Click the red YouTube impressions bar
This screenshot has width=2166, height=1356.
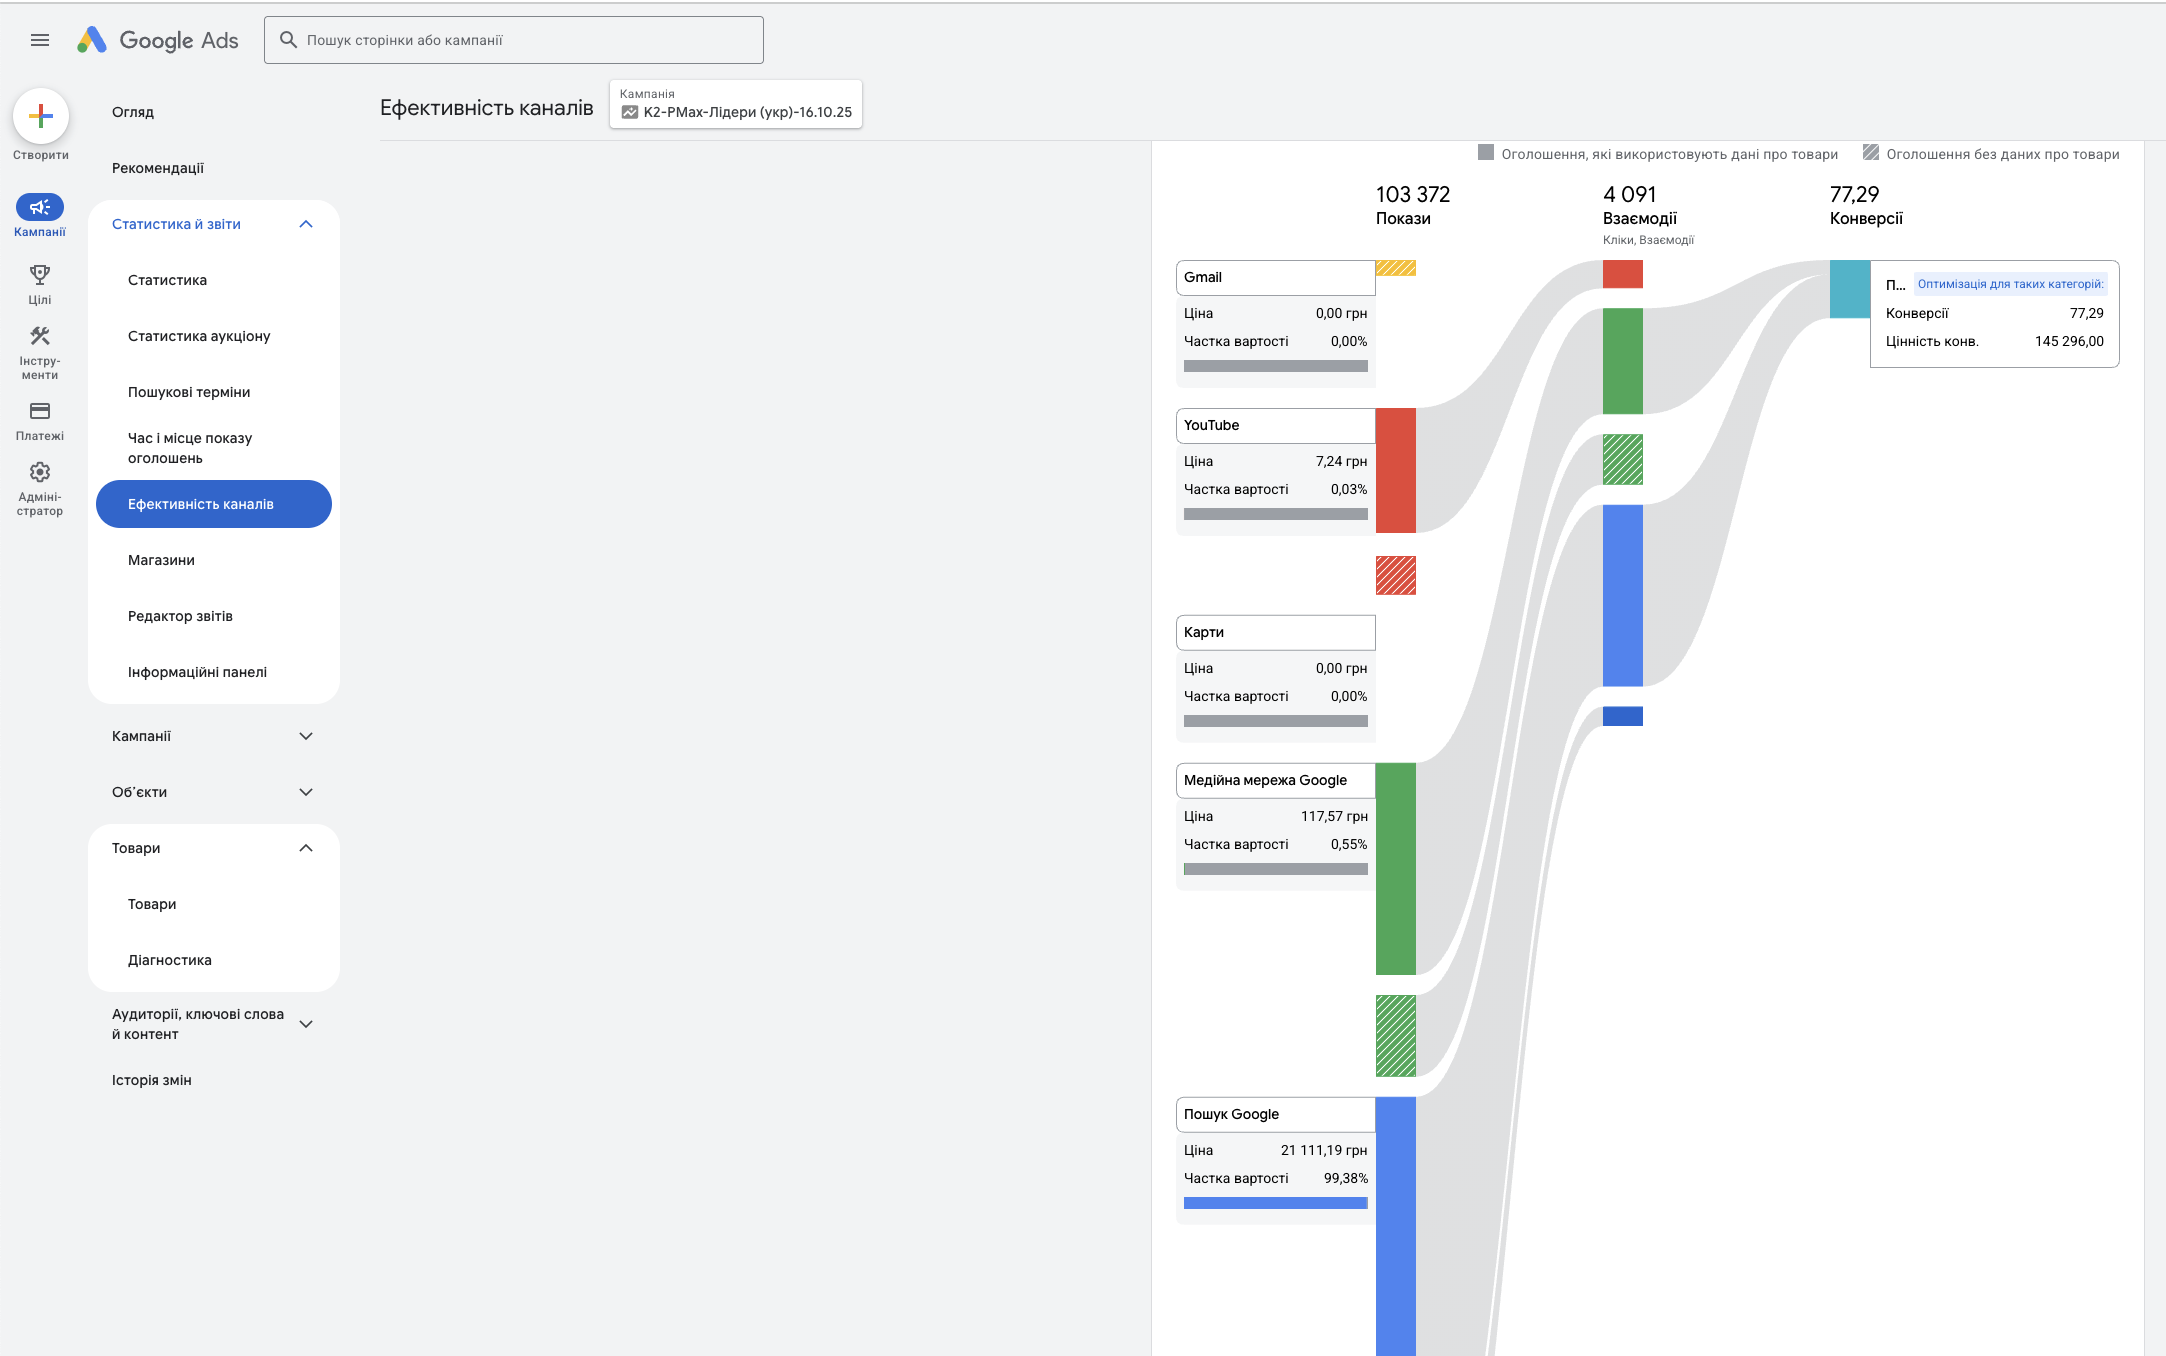pos(1395,470)
